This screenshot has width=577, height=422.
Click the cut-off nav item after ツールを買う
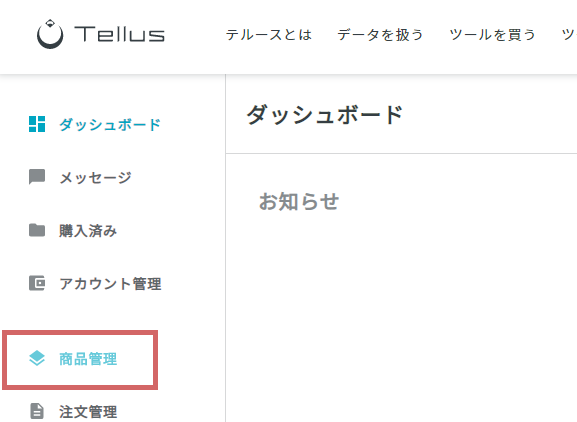click(569, 35)
